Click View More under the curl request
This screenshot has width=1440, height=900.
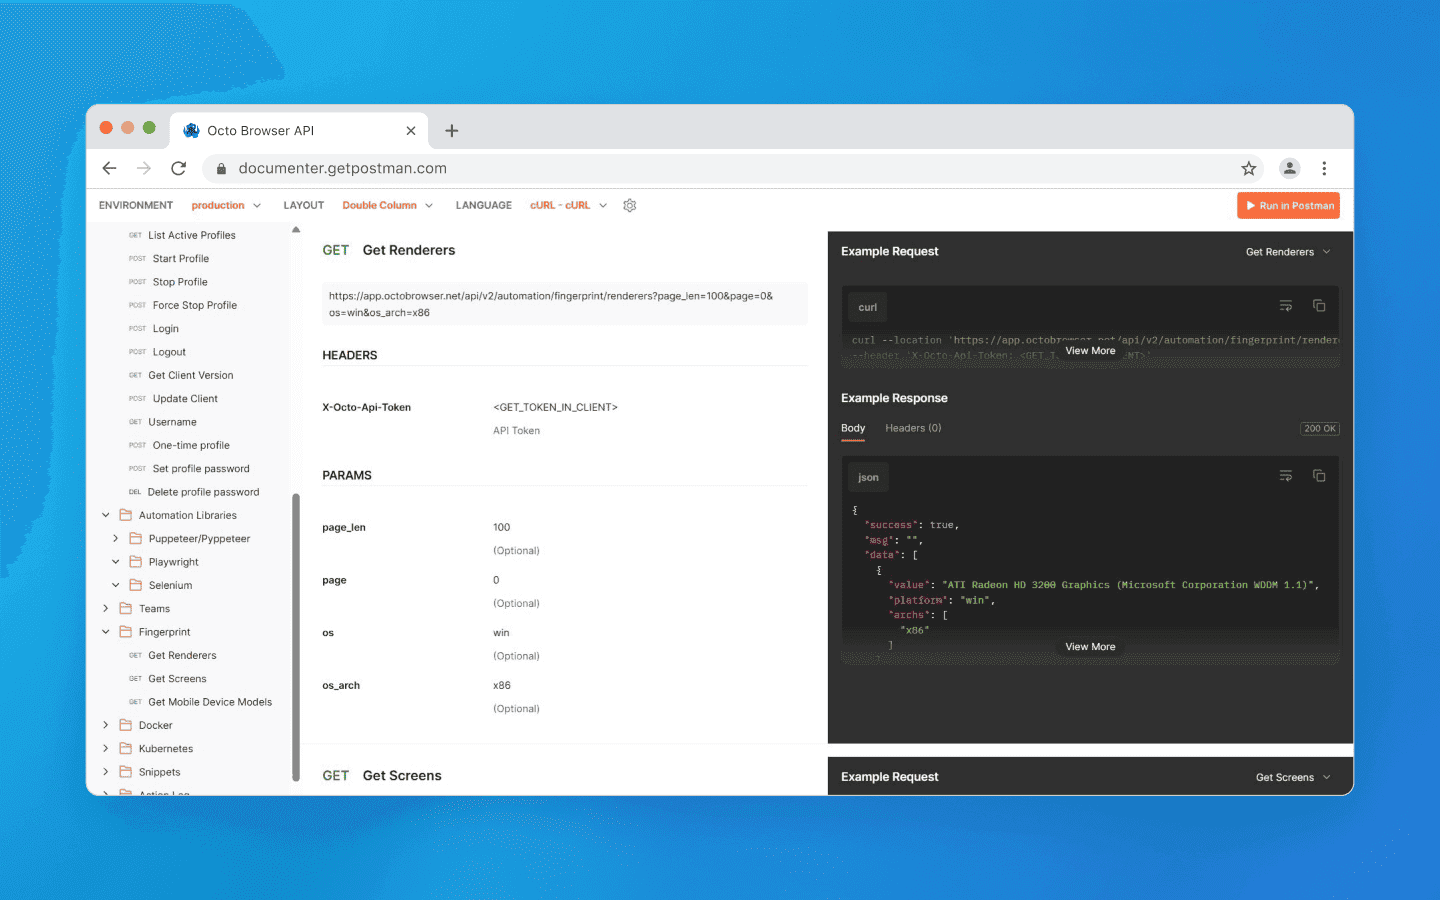click(x=1090, y=351)
